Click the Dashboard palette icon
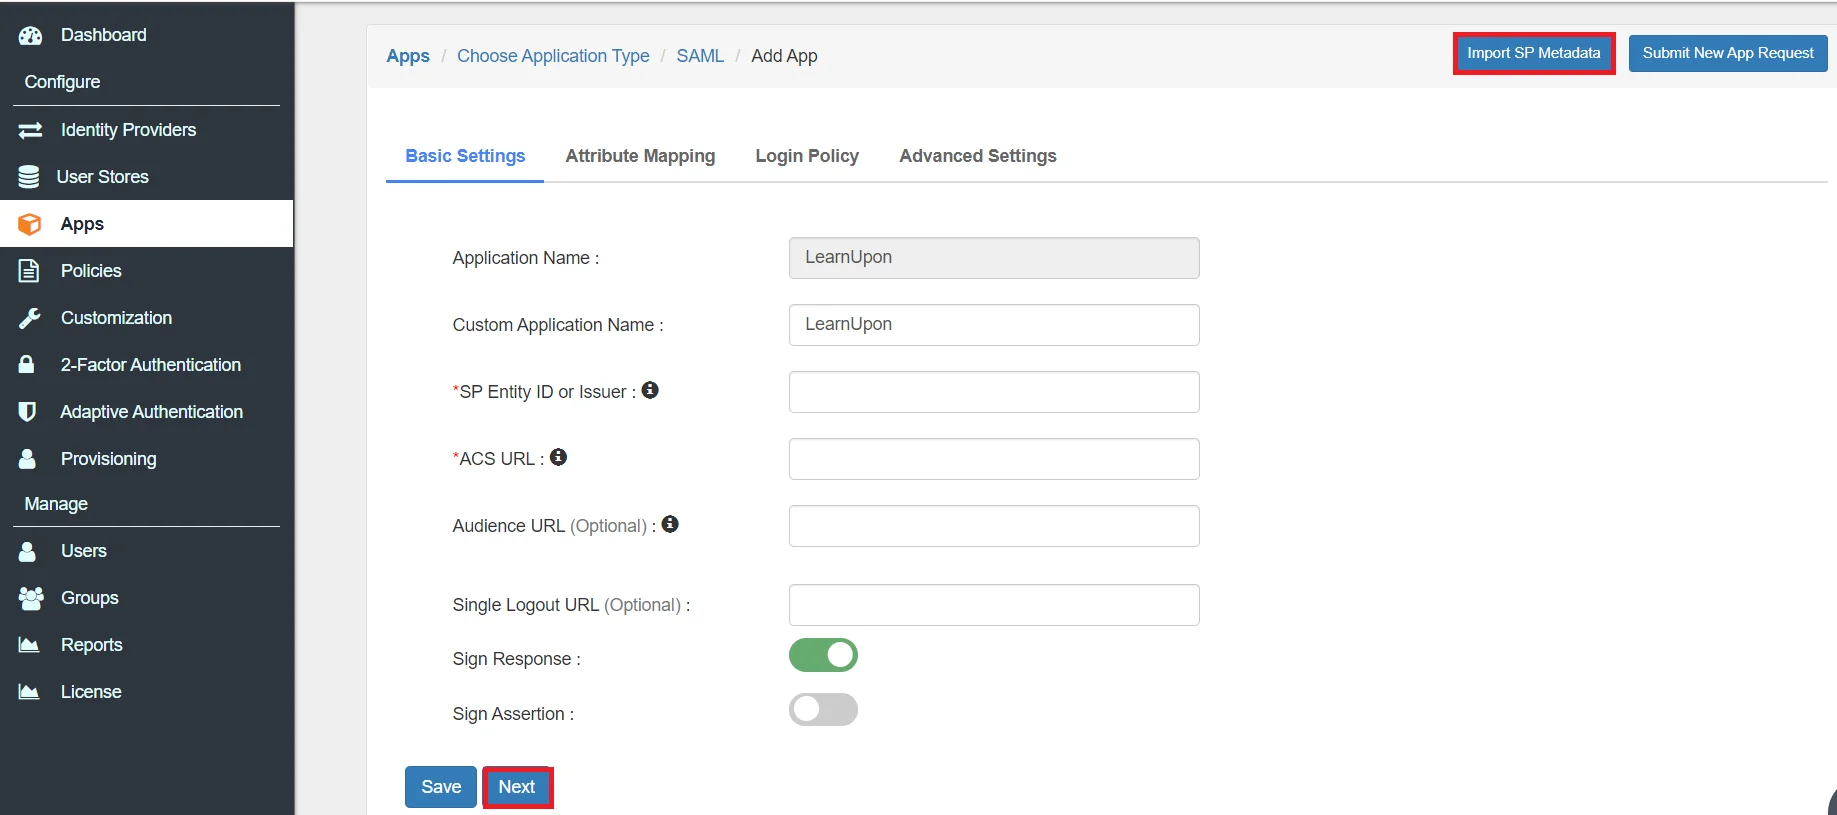The width and height of the screenshot is (1837, 815). click(30, 35)
